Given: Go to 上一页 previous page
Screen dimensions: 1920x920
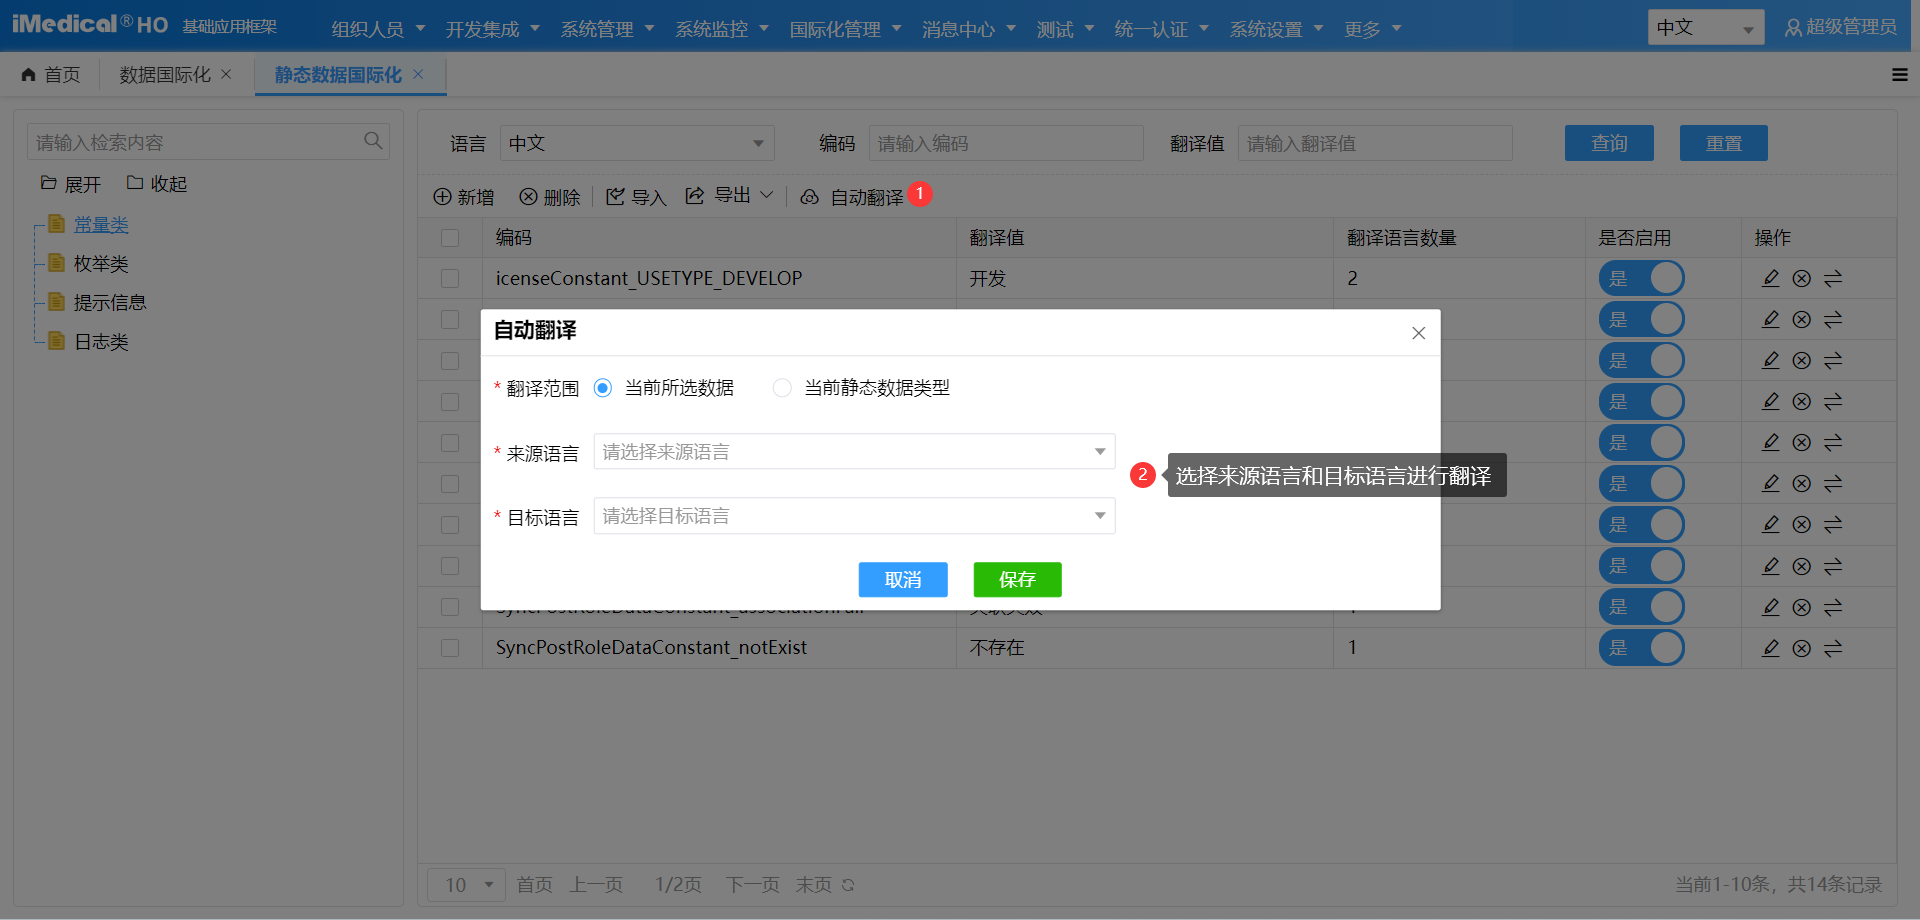Looking at the screenshot, I should pos(596,885).
